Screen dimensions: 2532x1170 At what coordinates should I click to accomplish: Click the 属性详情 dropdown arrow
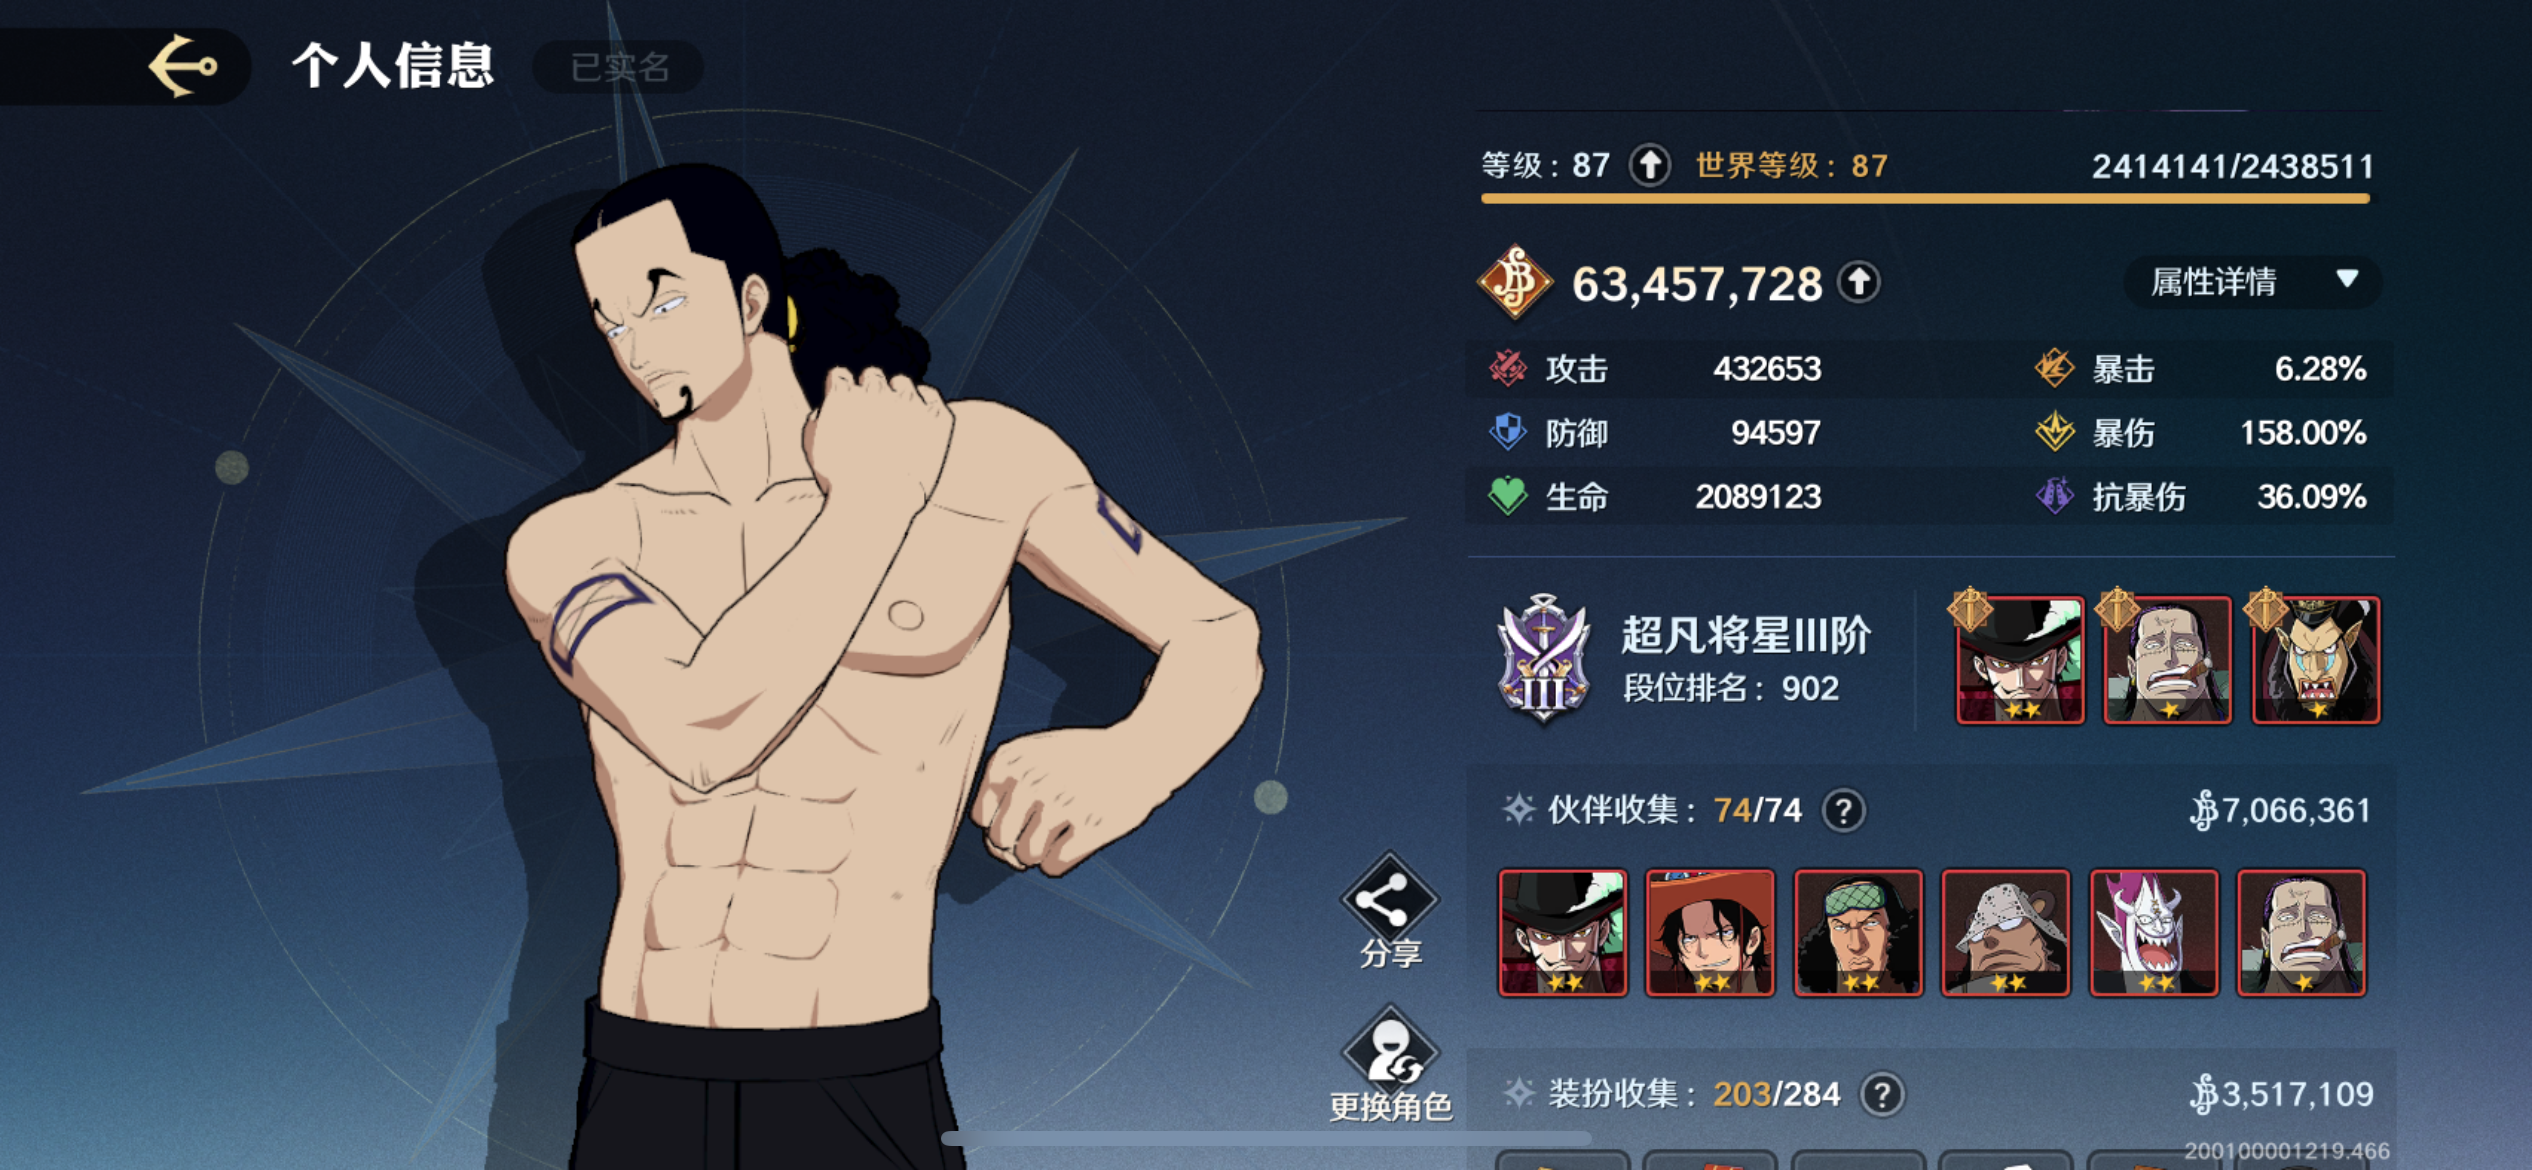2347,279
